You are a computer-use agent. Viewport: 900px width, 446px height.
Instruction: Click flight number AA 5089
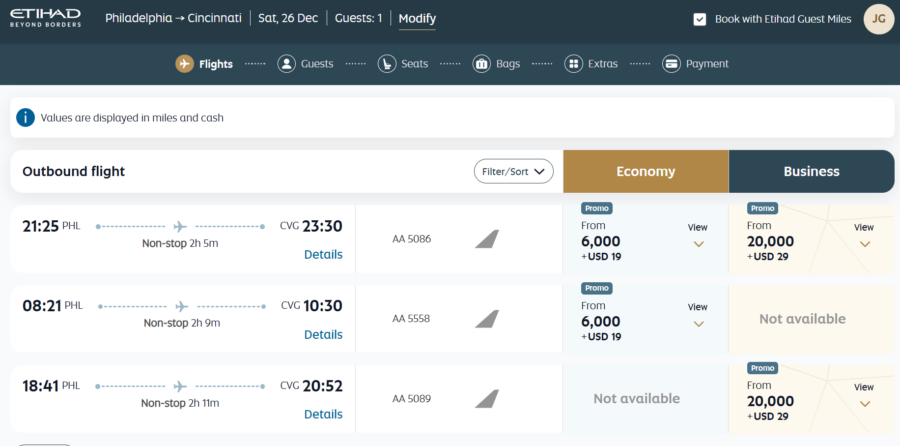point(412,398)
